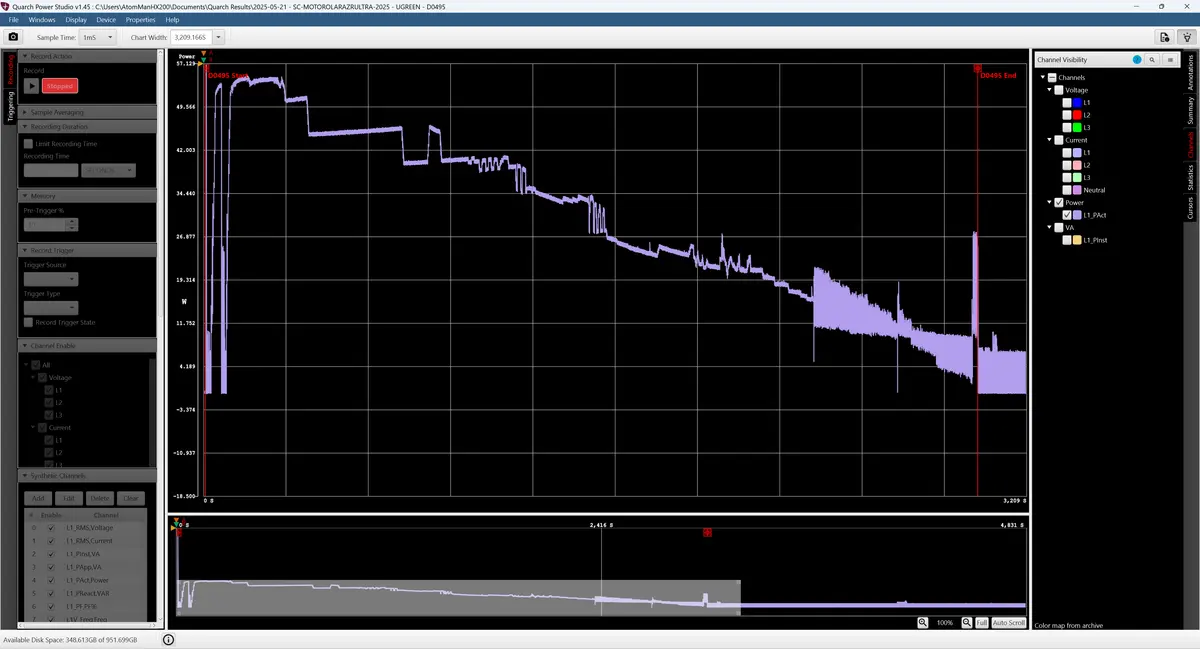Open the Device menu
This screenshot has height=649, width=1200.
pyautogui.click(x=106, y=19)
